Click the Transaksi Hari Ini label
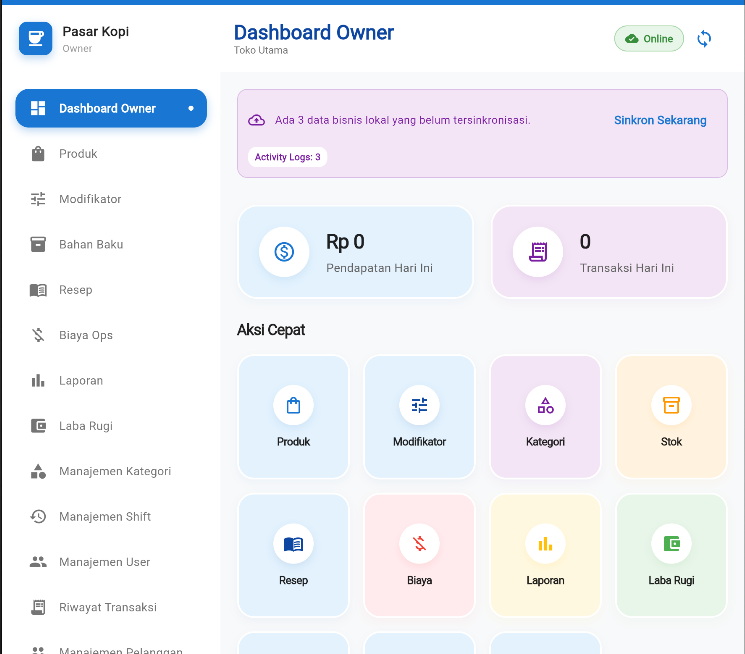Screen dimensions: 745x654 coord(627,268)
